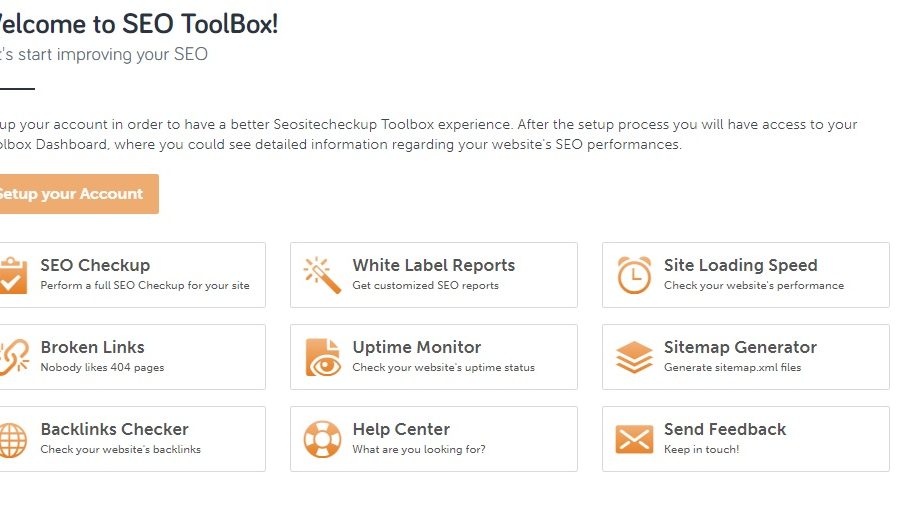Click the SEO Checkup clipboard checkmark icon
This screenshot has height=509, width=900.
click(x=13, y=275)
